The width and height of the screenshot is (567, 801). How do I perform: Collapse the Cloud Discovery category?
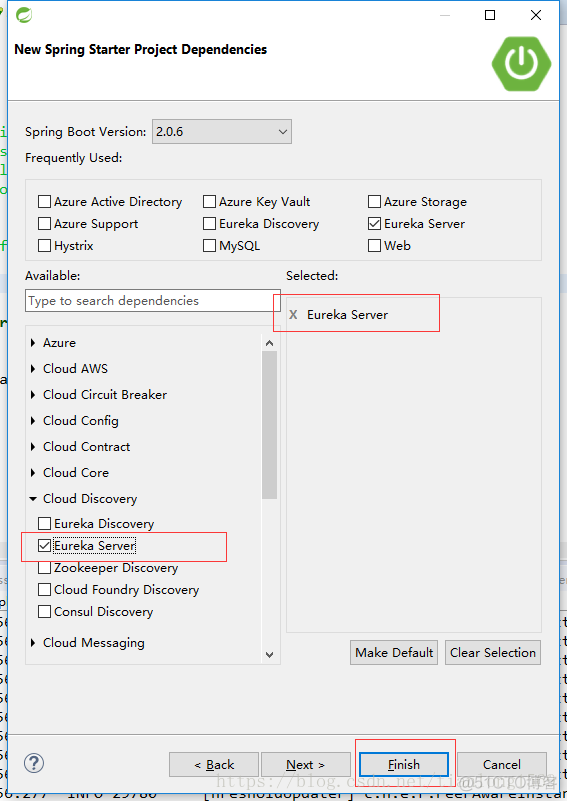33,499
